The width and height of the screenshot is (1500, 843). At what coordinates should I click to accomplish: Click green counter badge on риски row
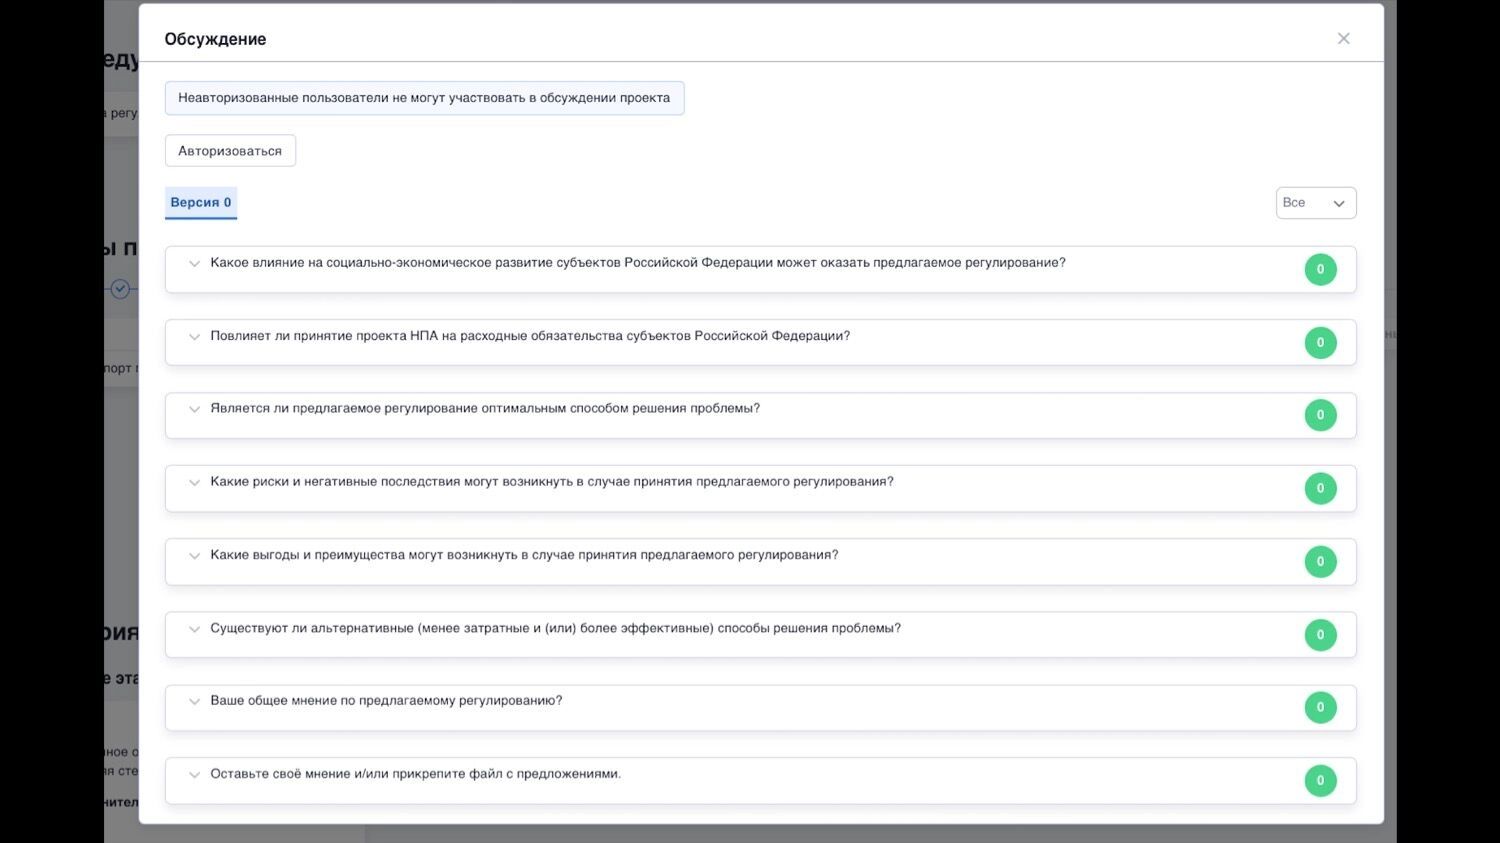tap(1320, 488)
